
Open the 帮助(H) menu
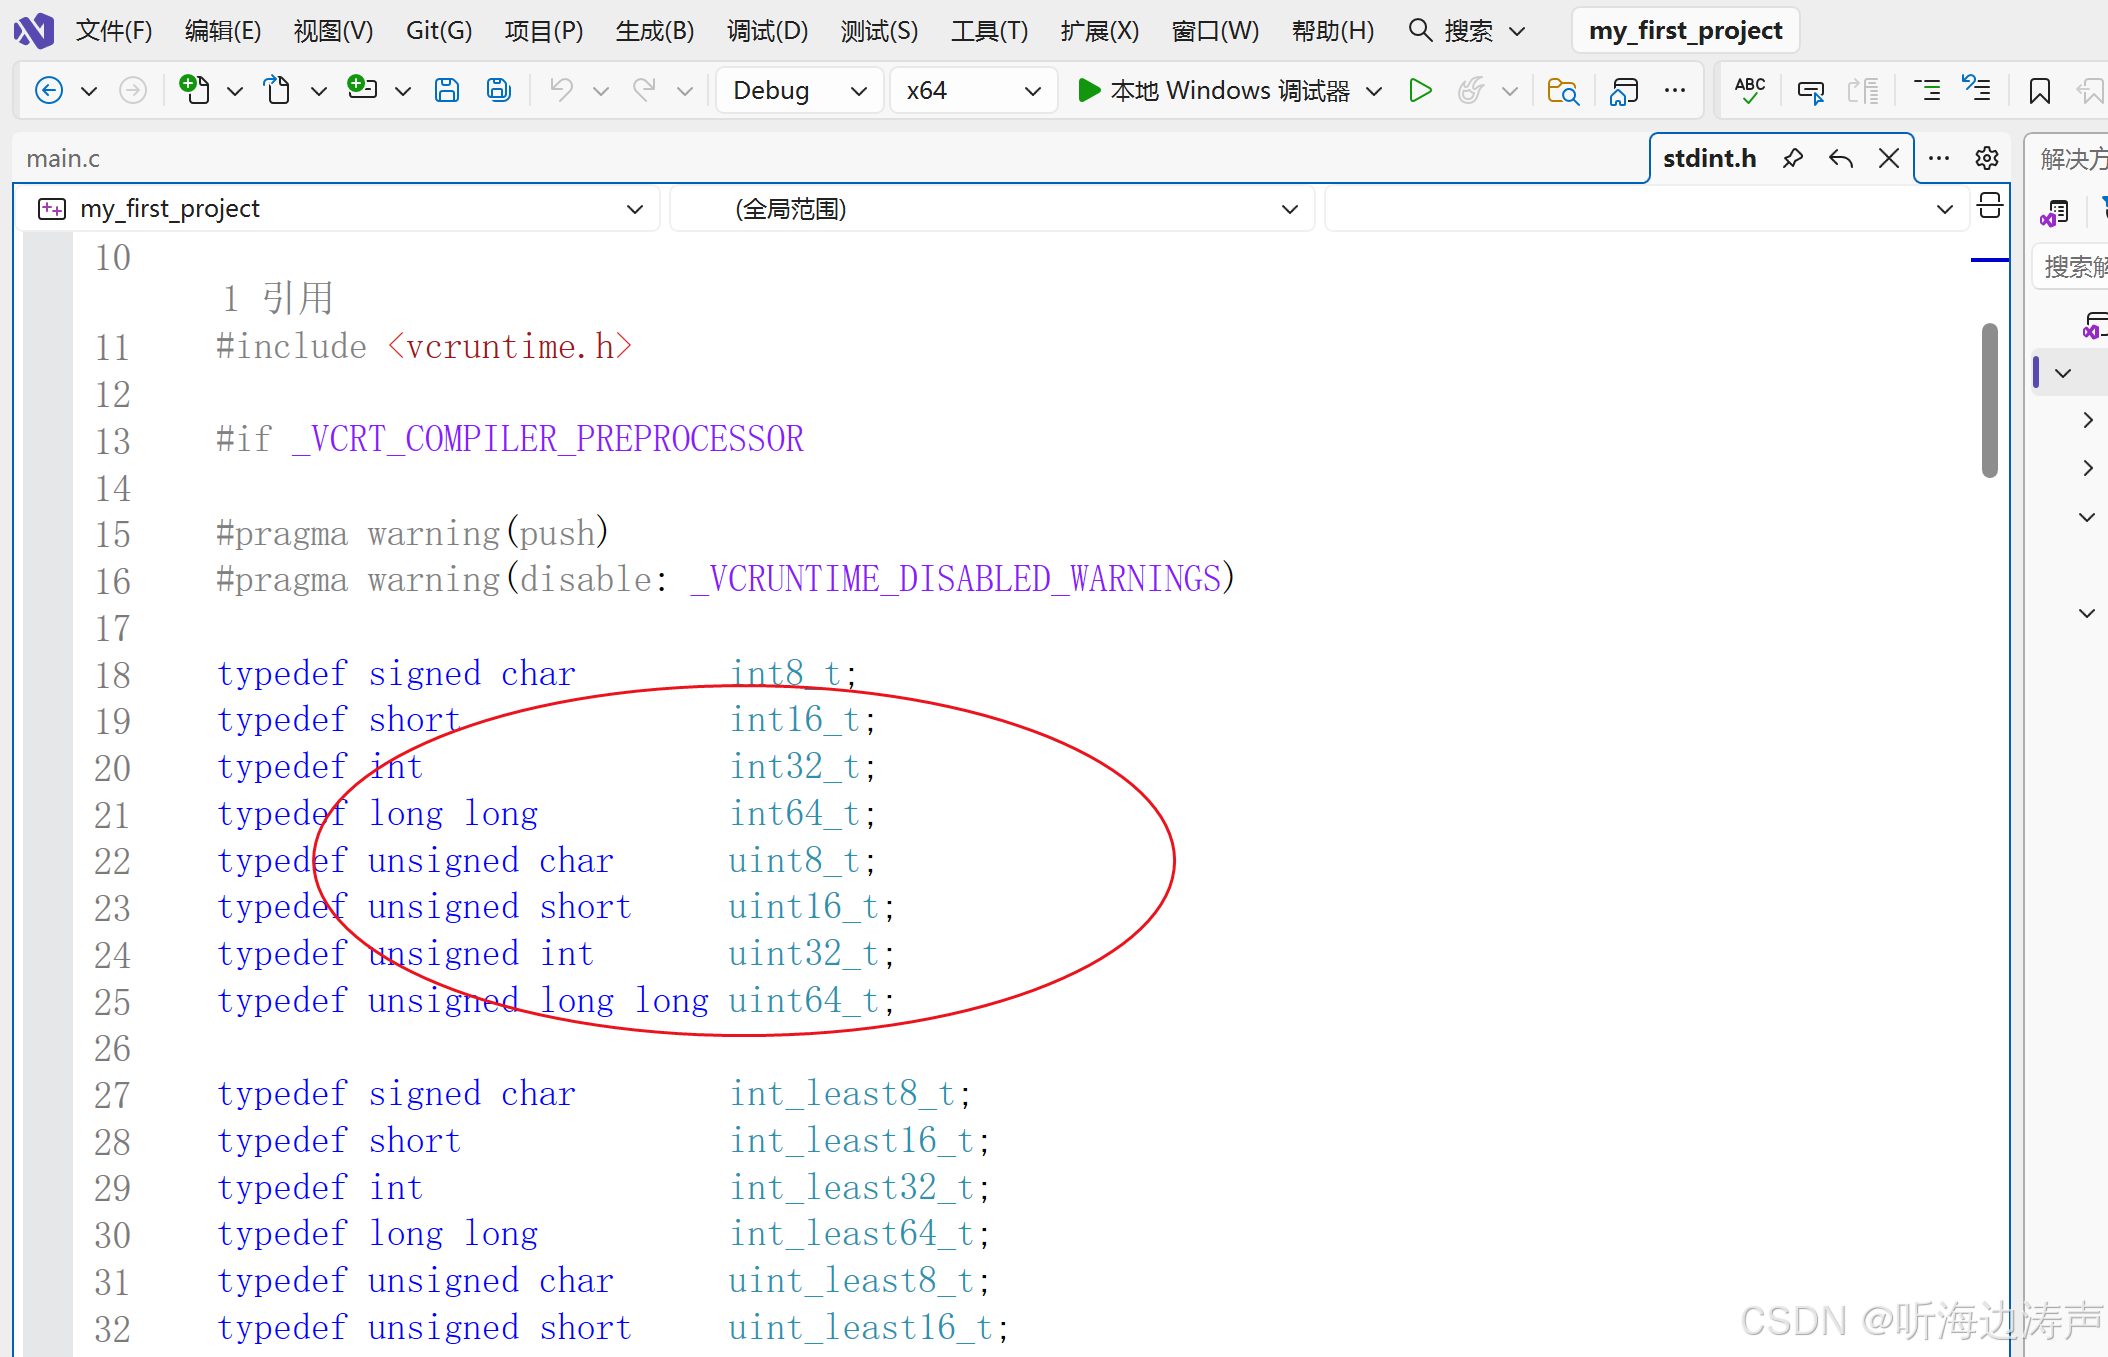coord(1333,31)
